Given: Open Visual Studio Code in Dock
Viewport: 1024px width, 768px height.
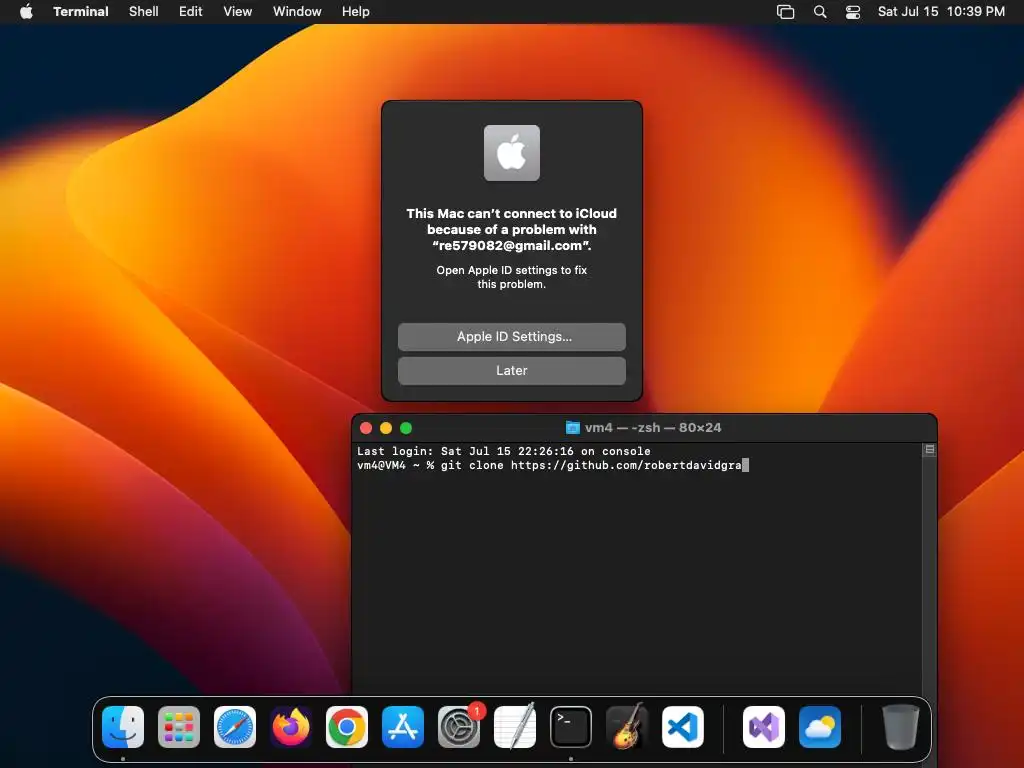Looking at the screenshot, I should 683,727.
